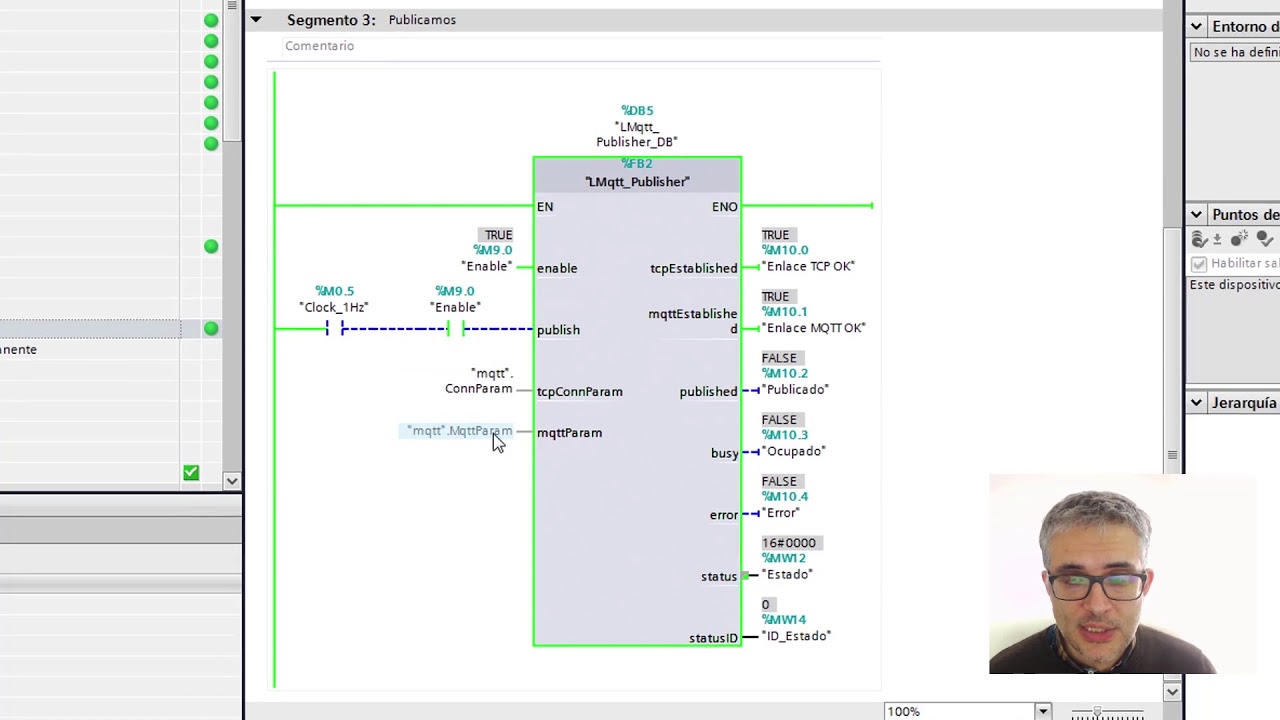Screen dimensions: 1280x720
Task: Click the green status dot in highlighted row
Action: [211, 328]
